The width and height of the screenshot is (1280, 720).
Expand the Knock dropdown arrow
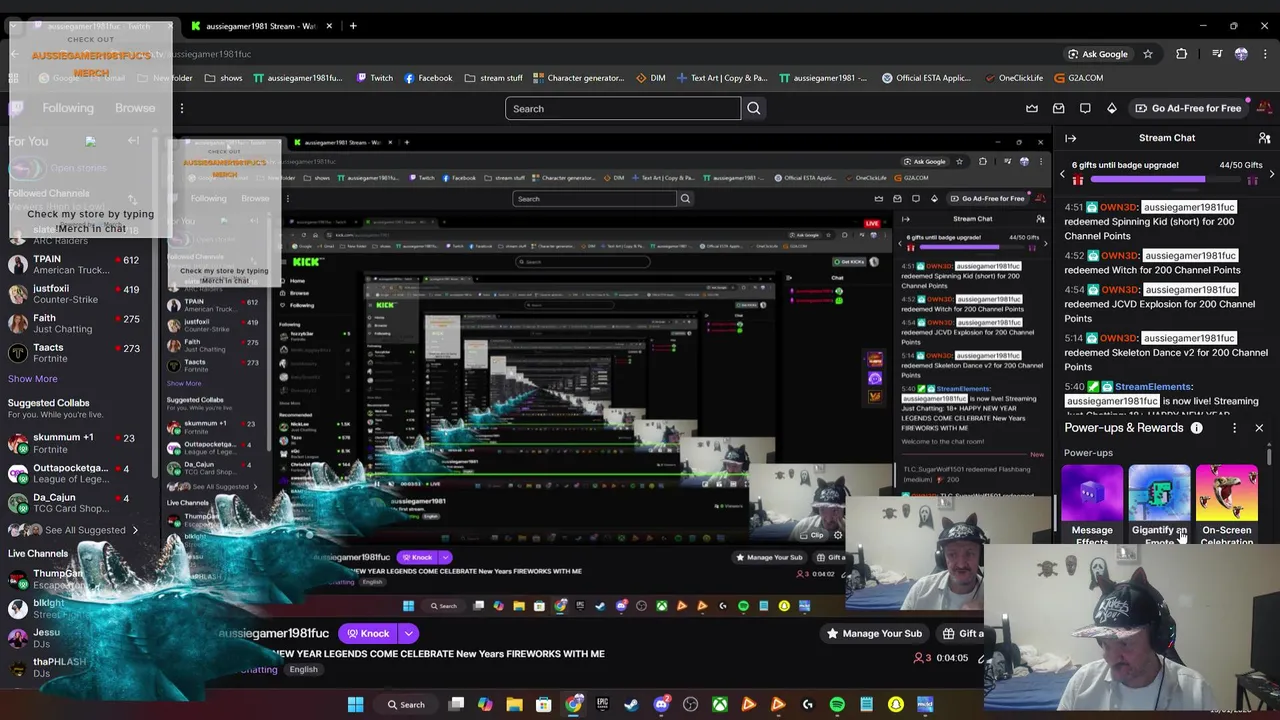408,633
